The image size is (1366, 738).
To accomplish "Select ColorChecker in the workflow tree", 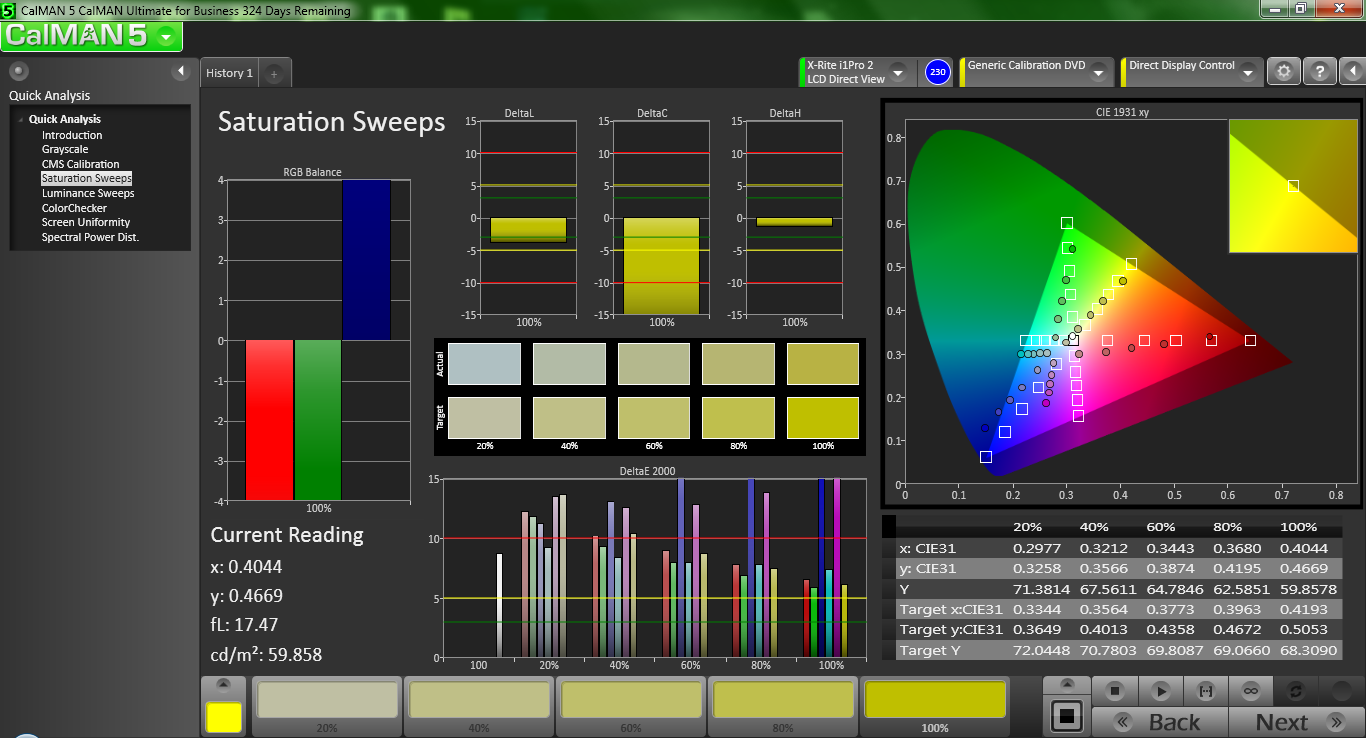I will click(74, 208).
